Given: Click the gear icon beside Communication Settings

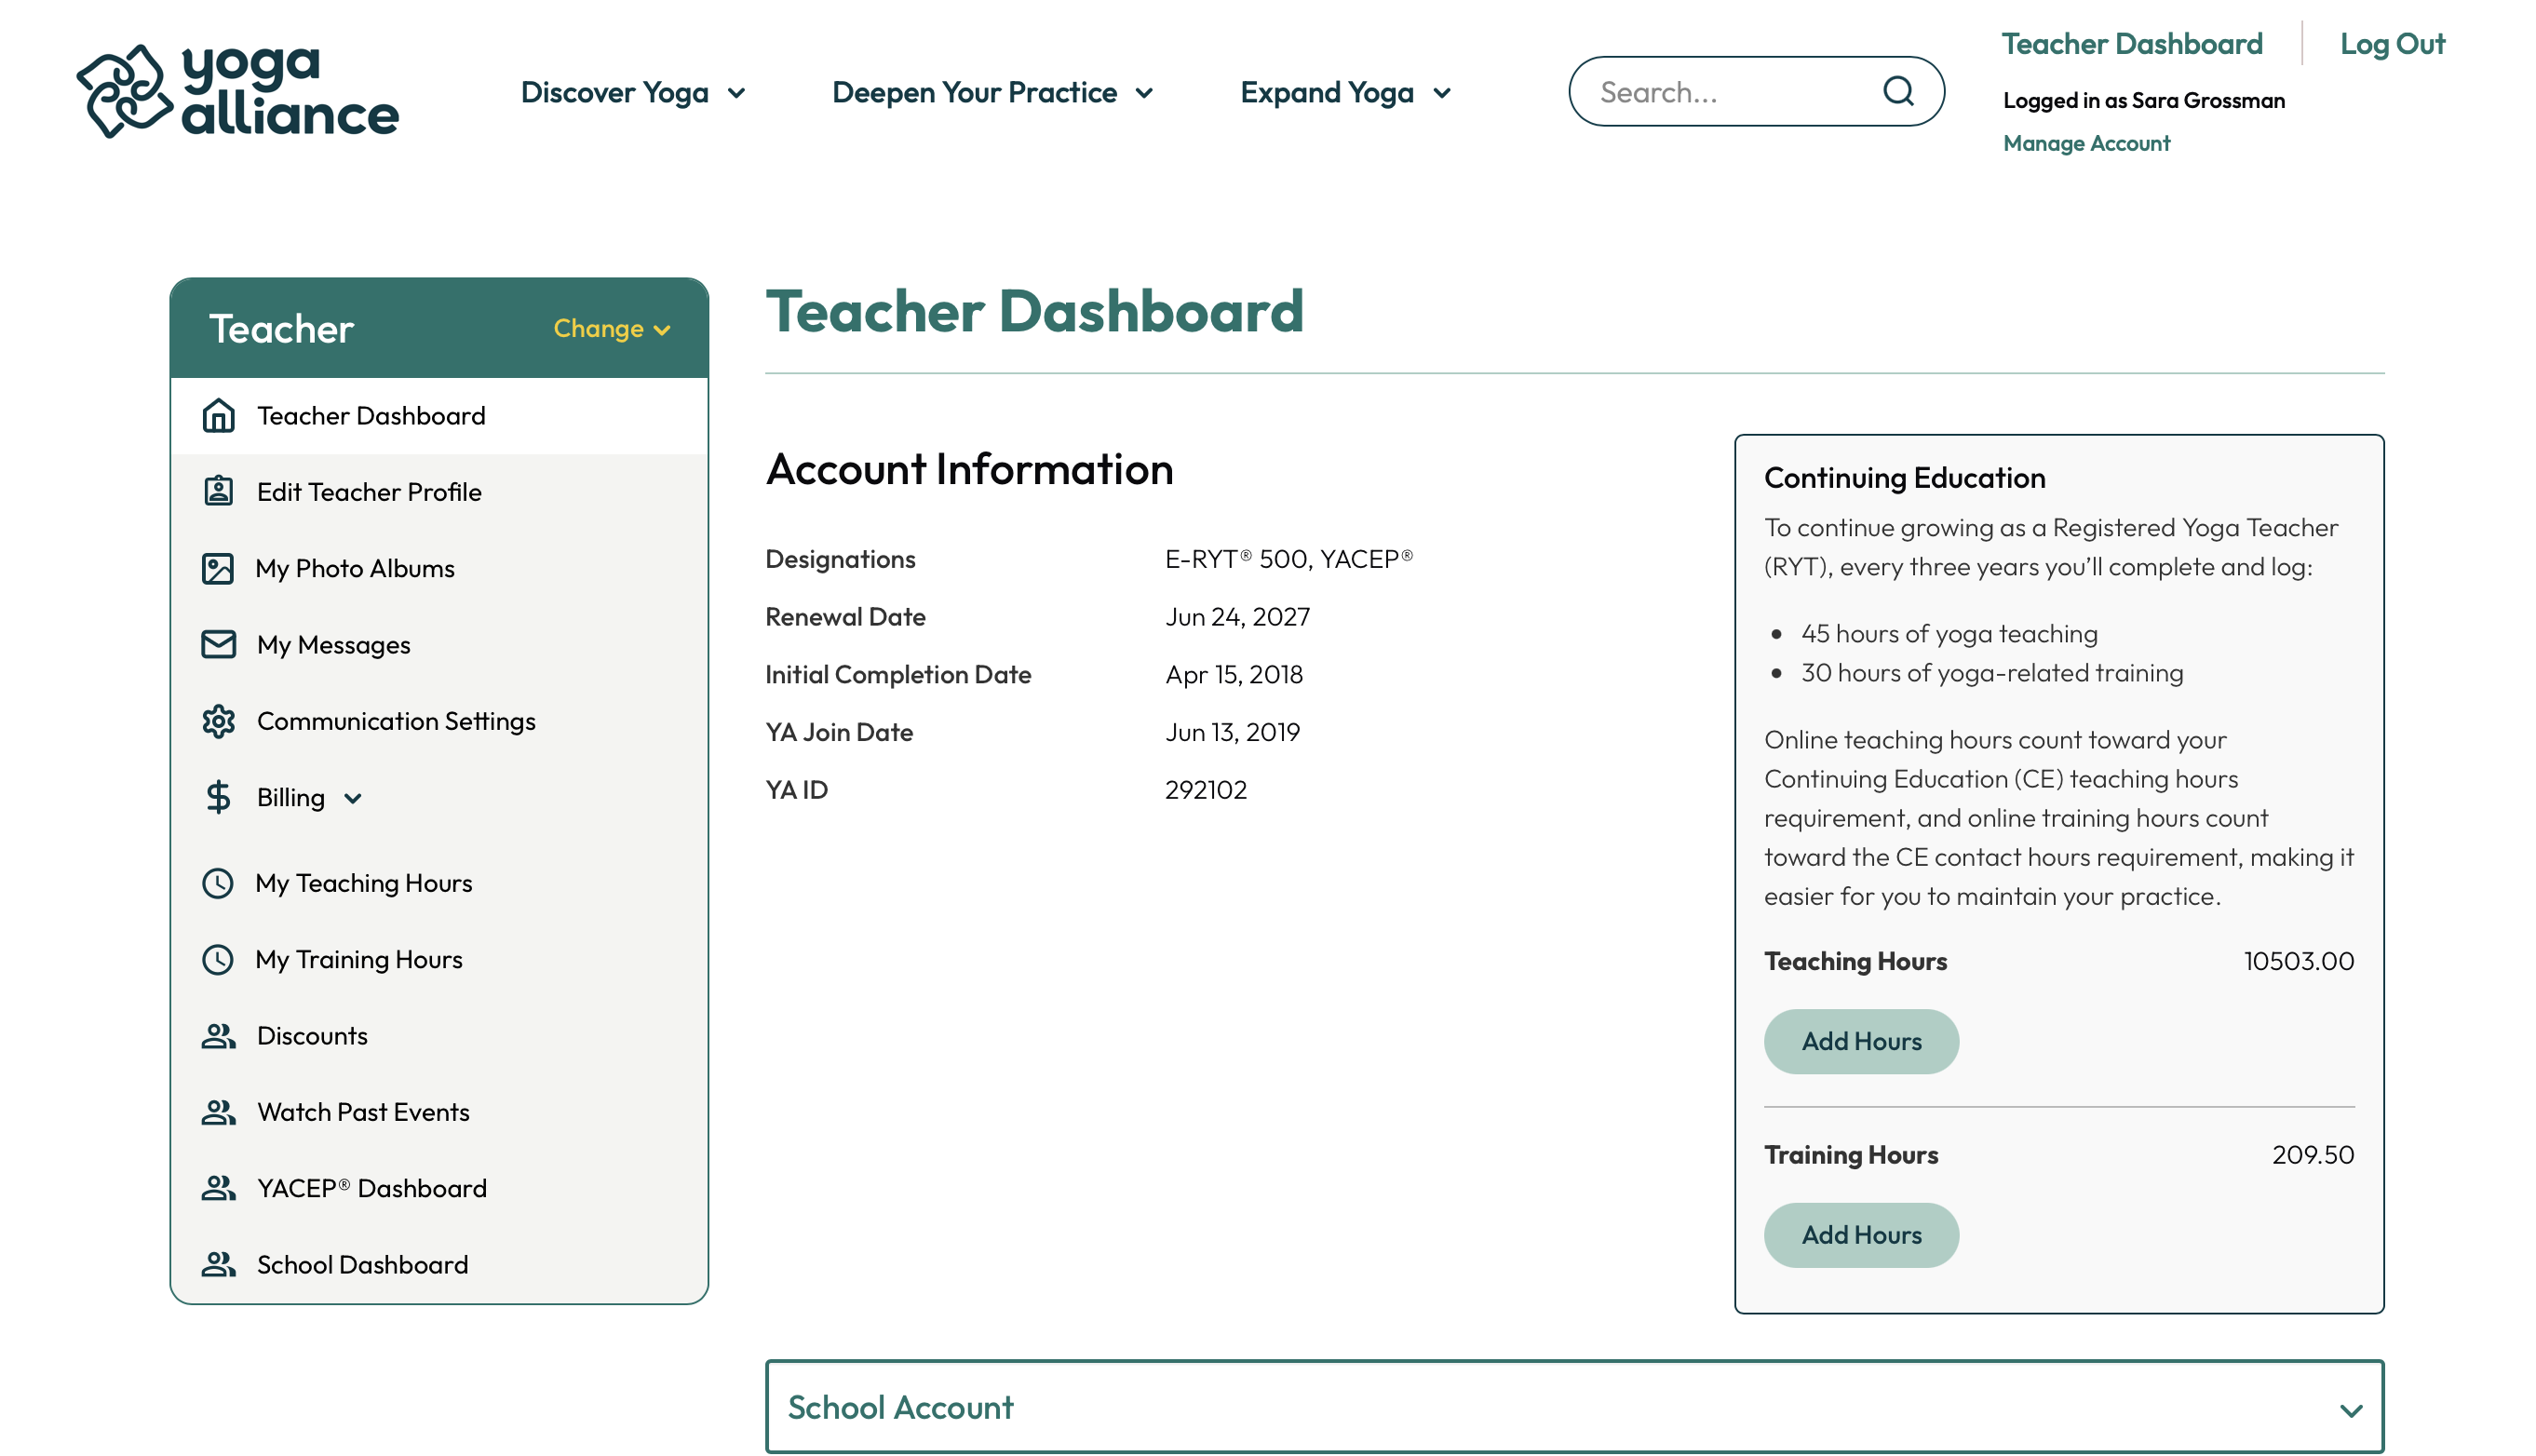Looking at the screenshot, I should click(218, 721).
